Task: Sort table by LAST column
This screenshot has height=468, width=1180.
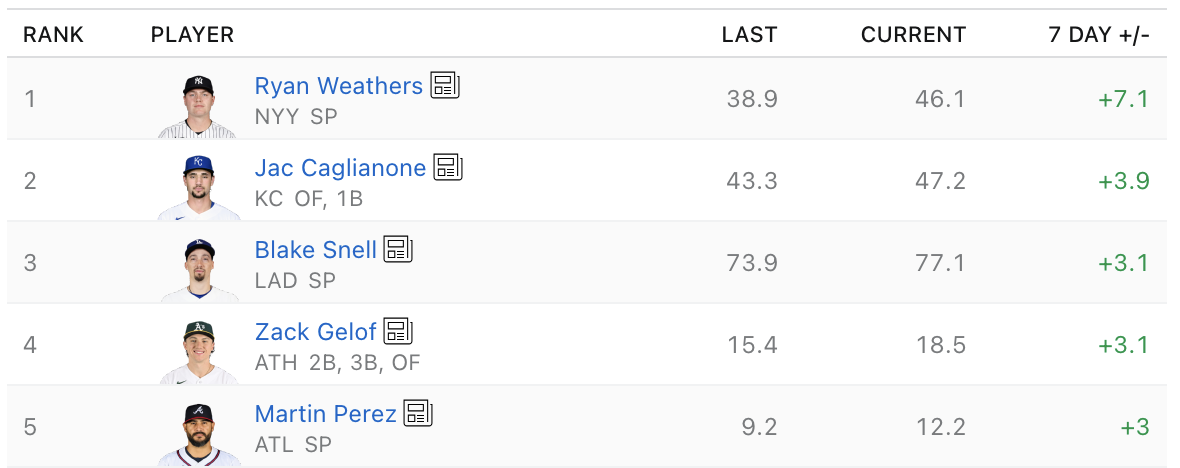Action: 750,35
